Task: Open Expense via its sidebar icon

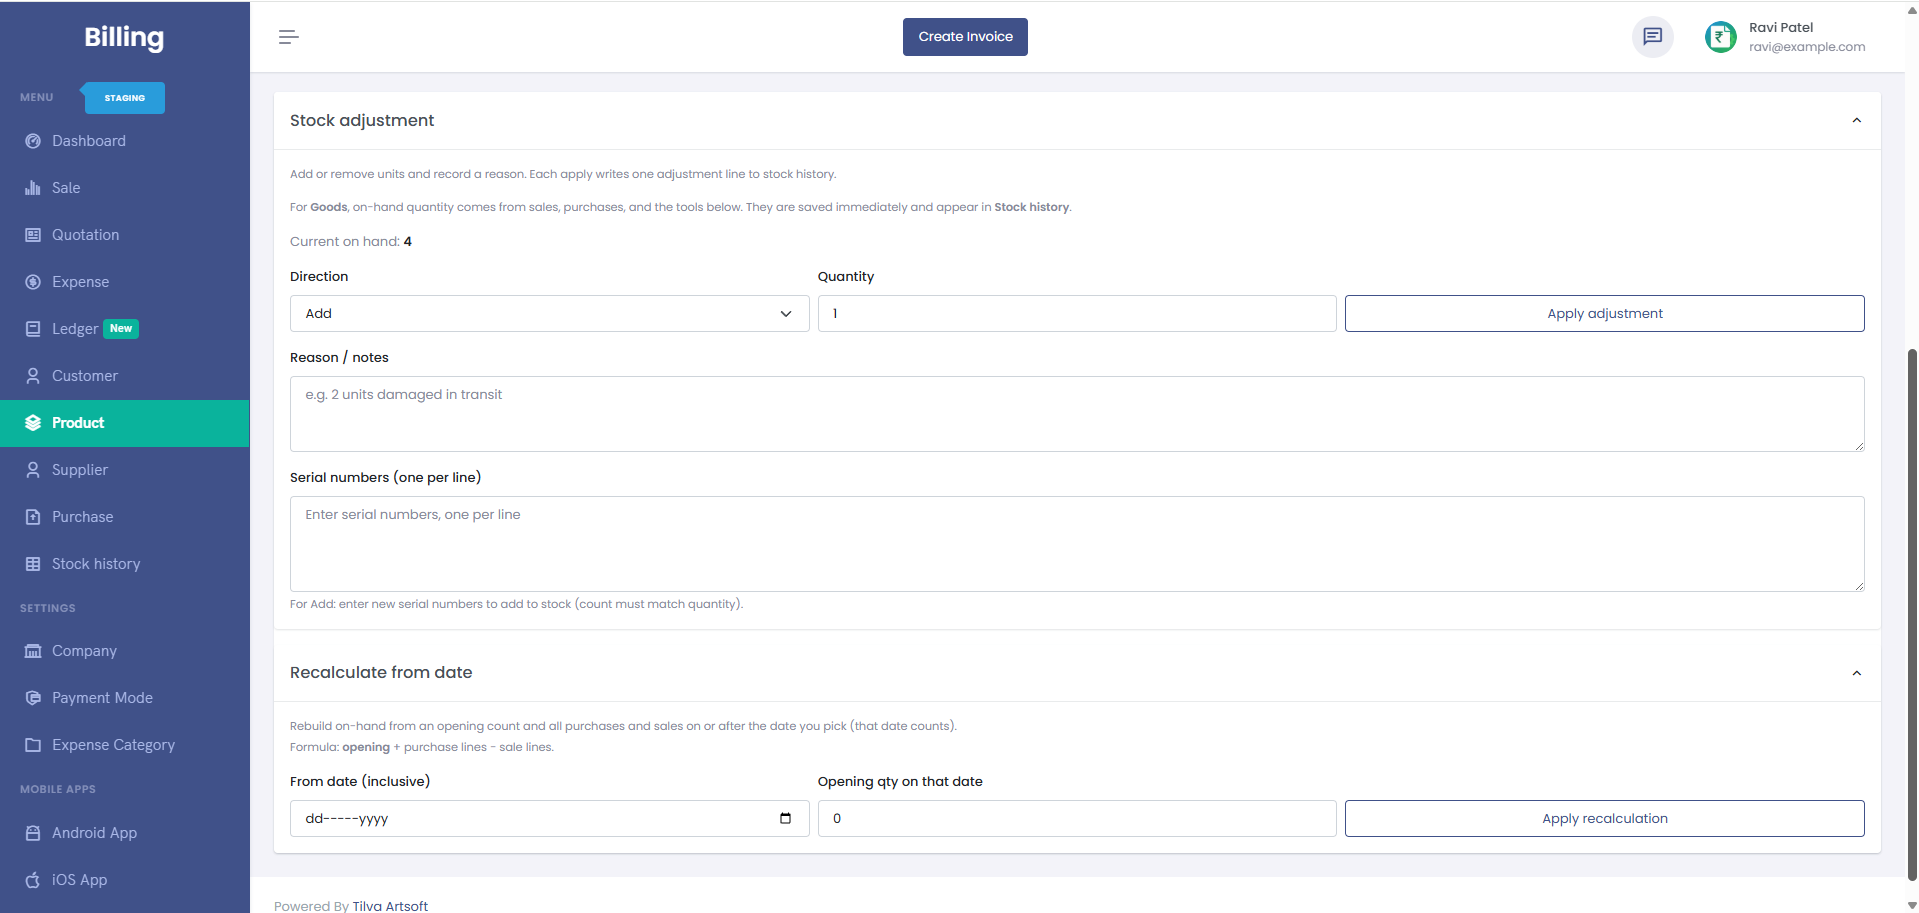Action: (33, 281)
